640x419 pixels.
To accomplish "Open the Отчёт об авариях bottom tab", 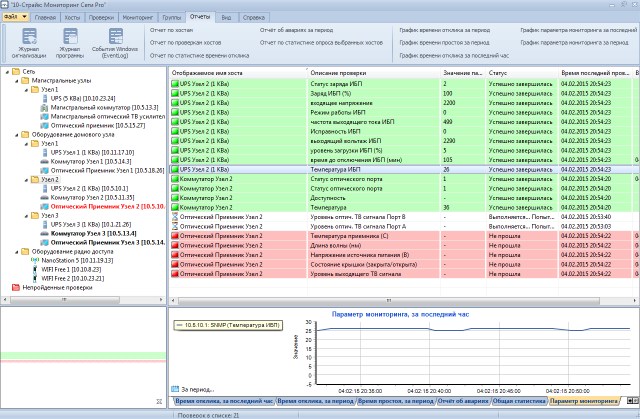I will (463, 401).
